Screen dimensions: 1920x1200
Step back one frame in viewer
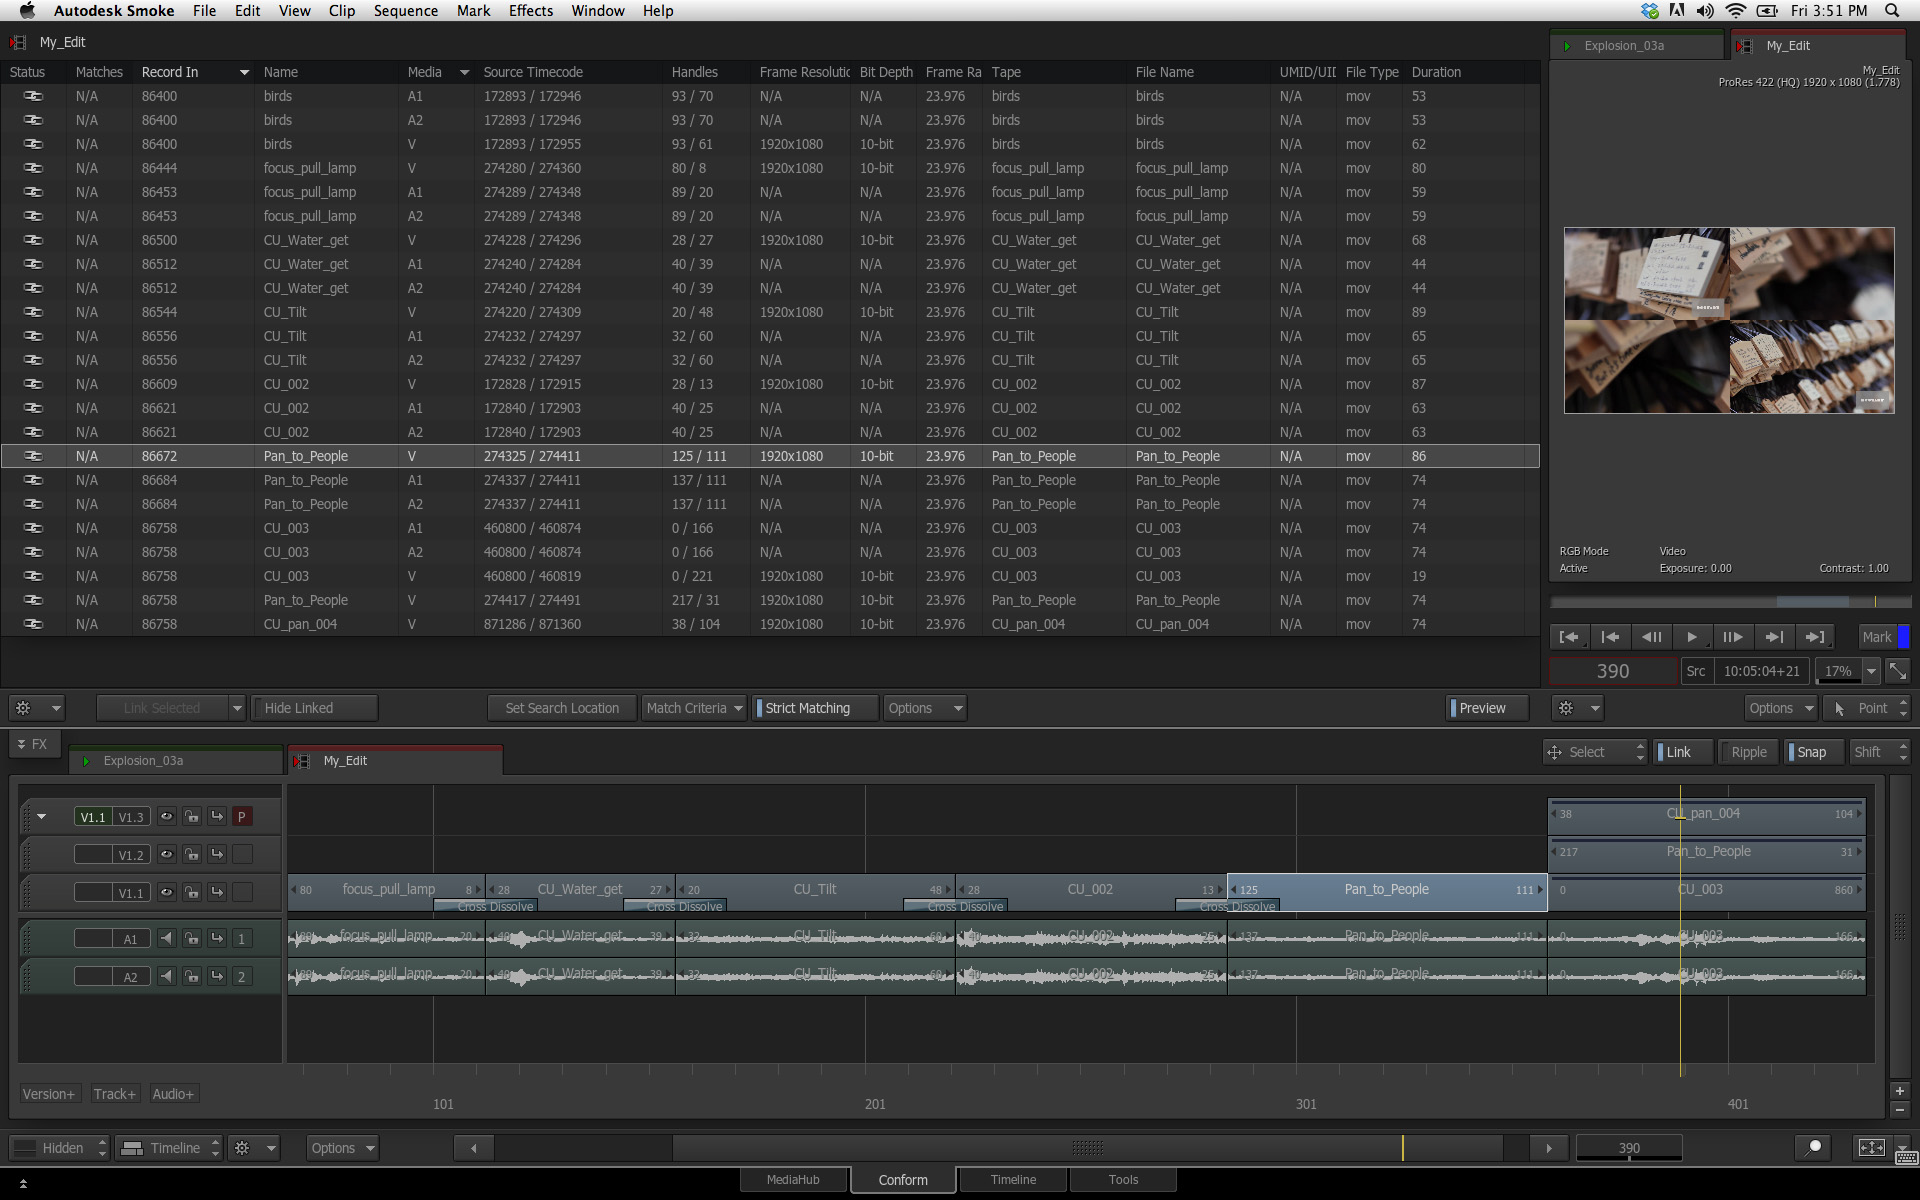[1651, 637]
